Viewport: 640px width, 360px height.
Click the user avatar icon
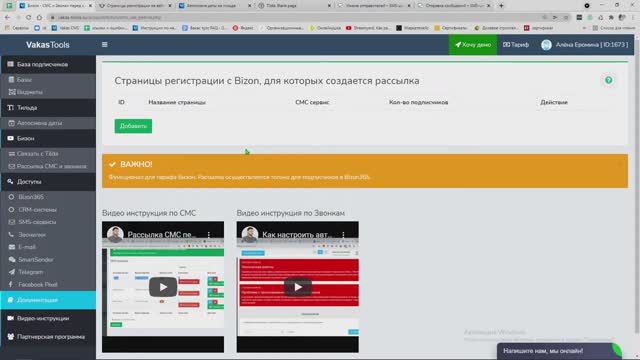(x=546, y=44)
